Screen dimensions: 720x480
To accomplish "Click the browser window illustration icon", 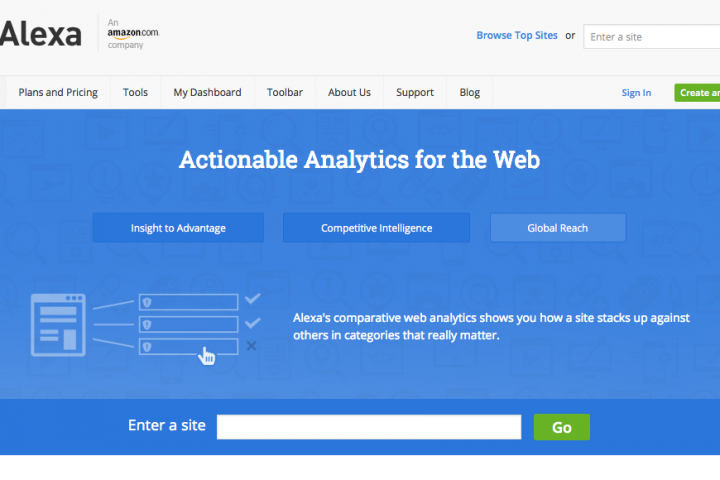I will click(60, 324).
